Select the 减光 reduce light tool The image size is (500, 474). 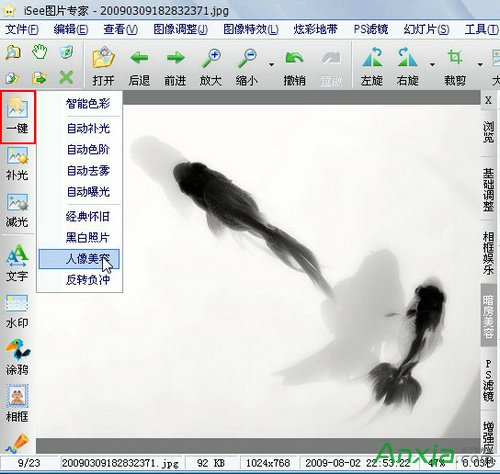point(17,211)
